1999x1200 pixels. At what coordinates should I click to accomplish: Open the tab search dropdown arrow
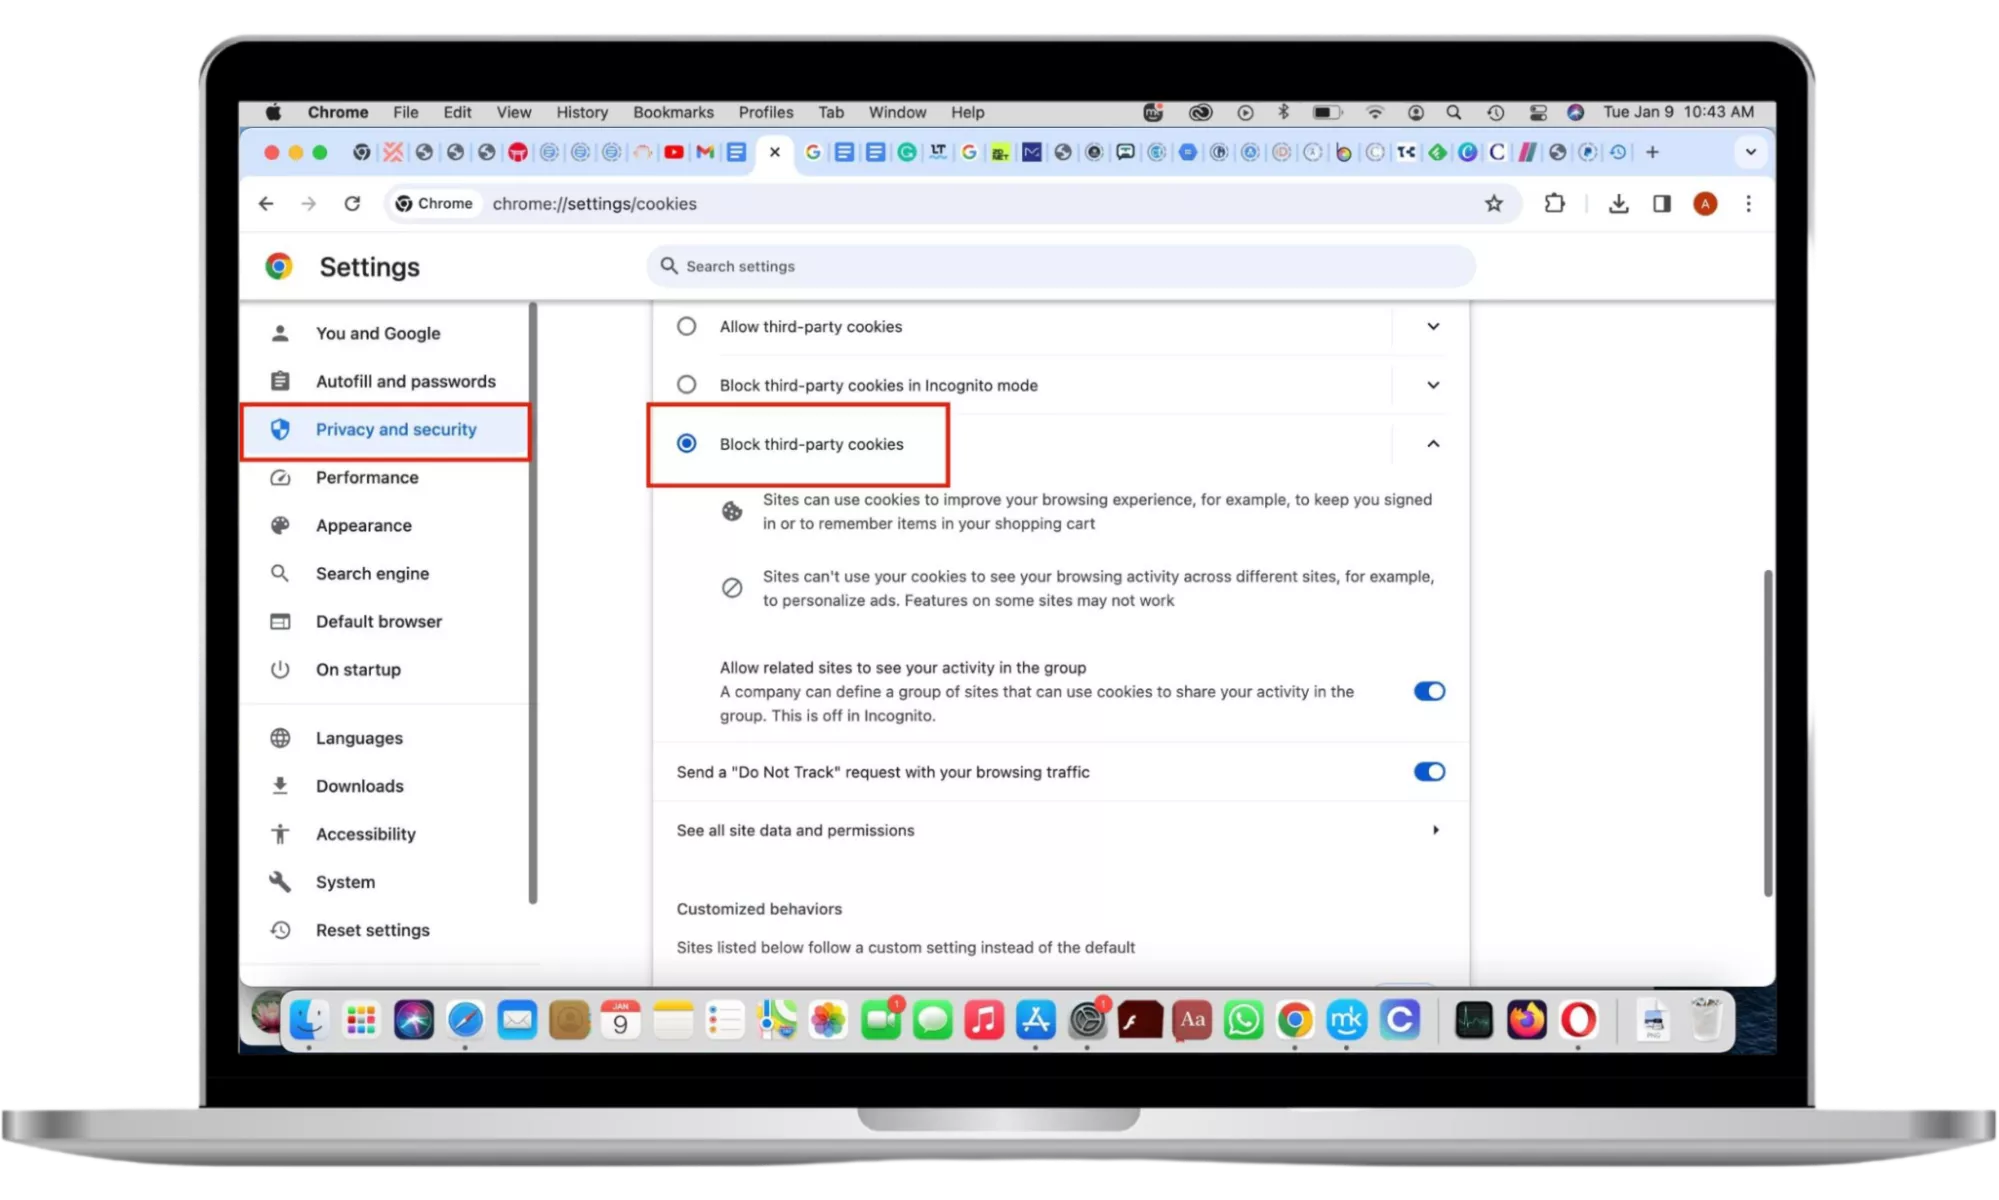click(x=1750, y=152)
